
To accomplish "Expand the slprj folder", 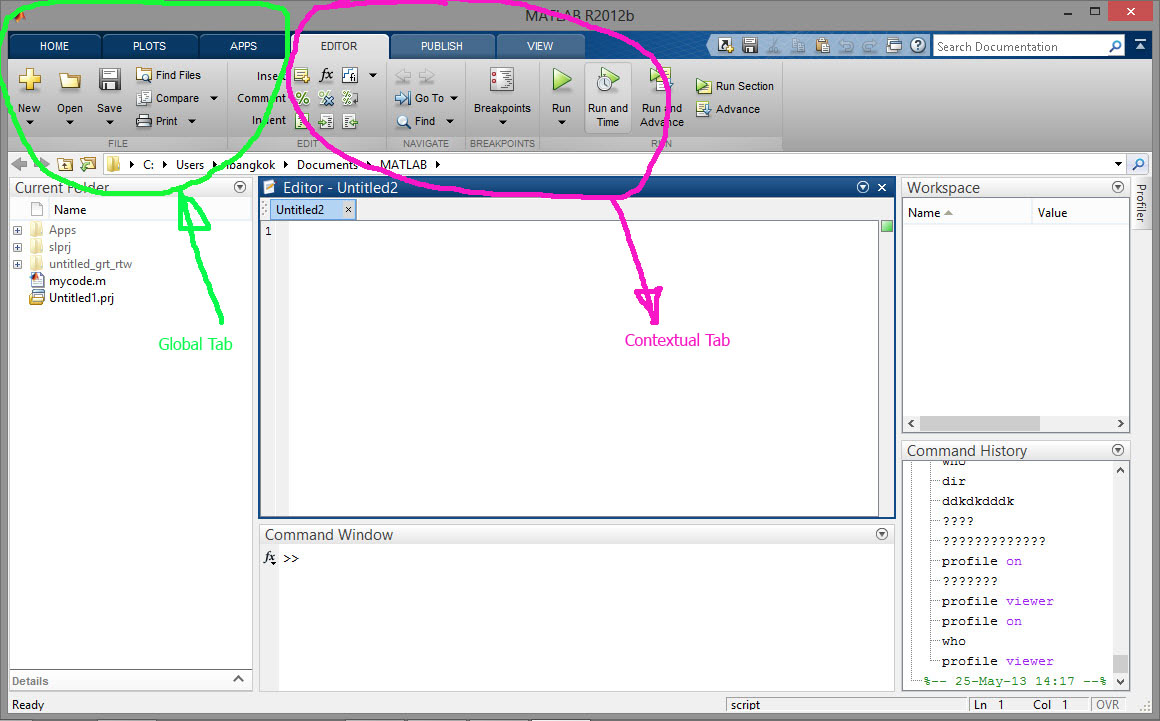I will [x=18, y=247].
